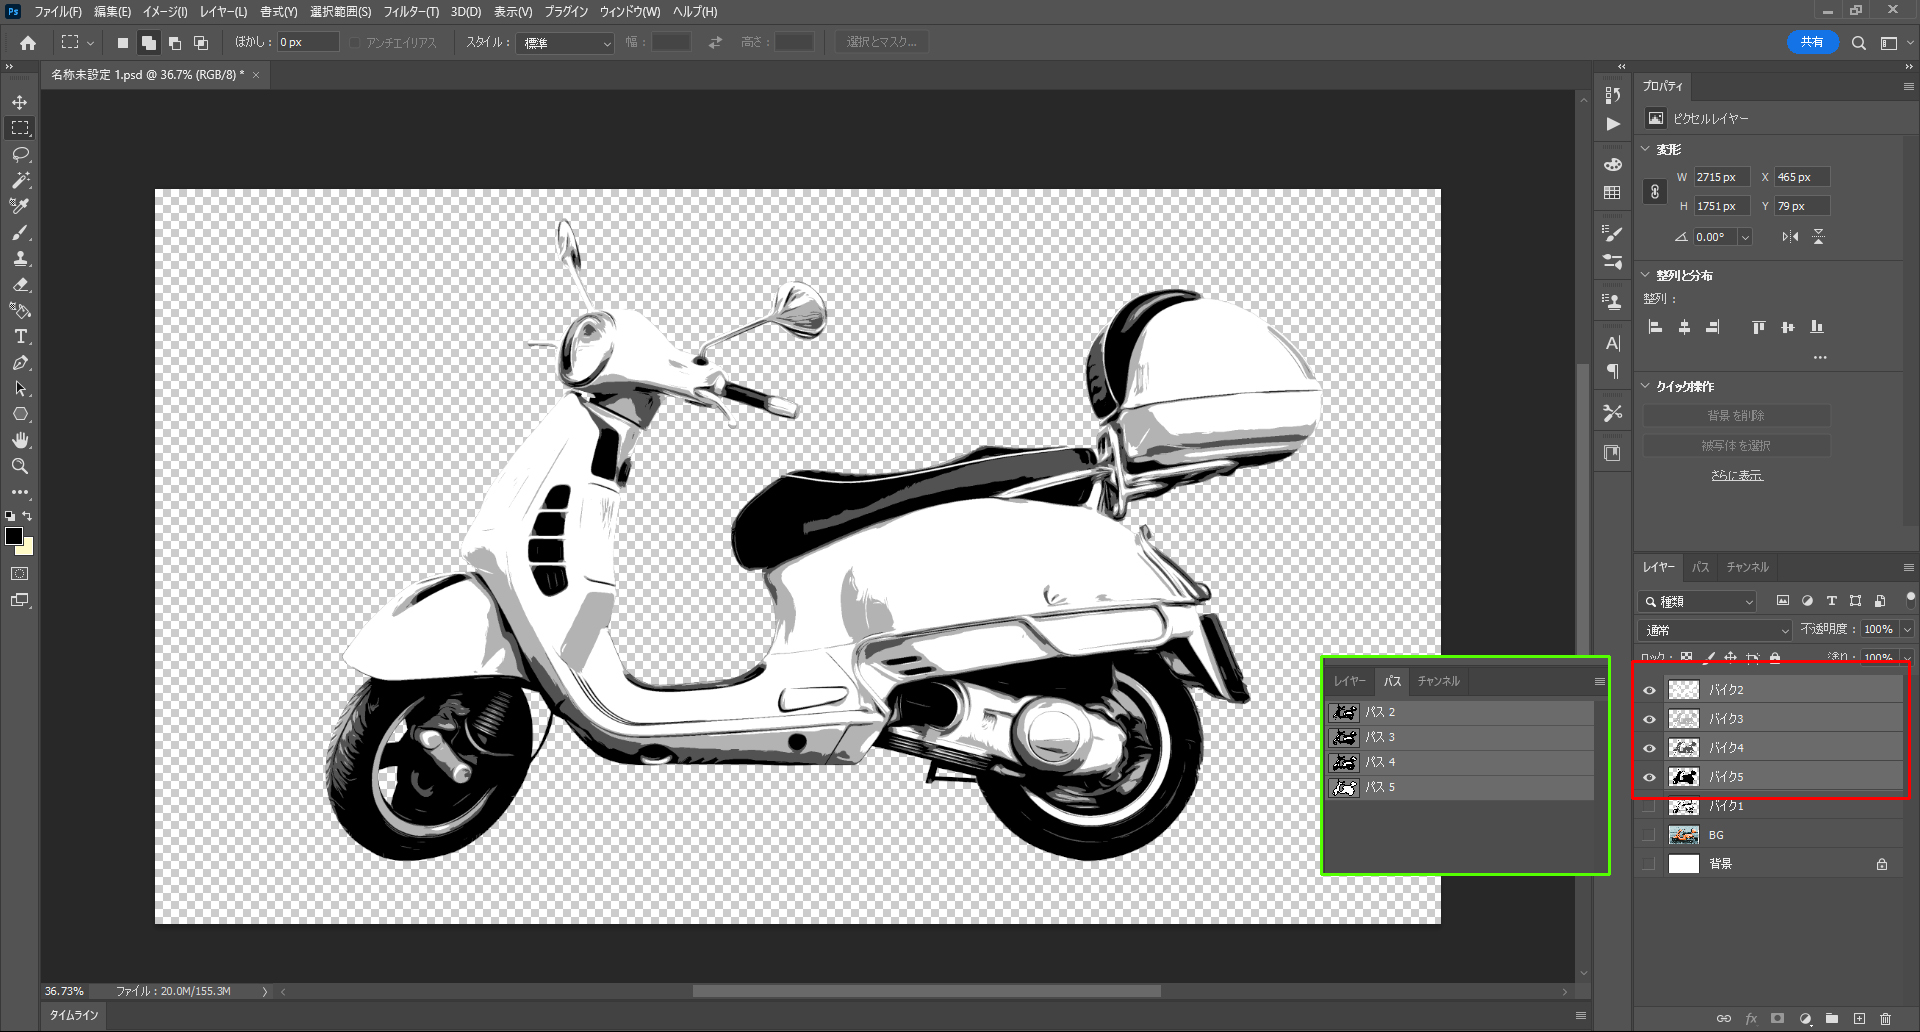This screenshot has height=1032, width=1920.
Task: Select the Move tool
Action: [x=20, y=103]
